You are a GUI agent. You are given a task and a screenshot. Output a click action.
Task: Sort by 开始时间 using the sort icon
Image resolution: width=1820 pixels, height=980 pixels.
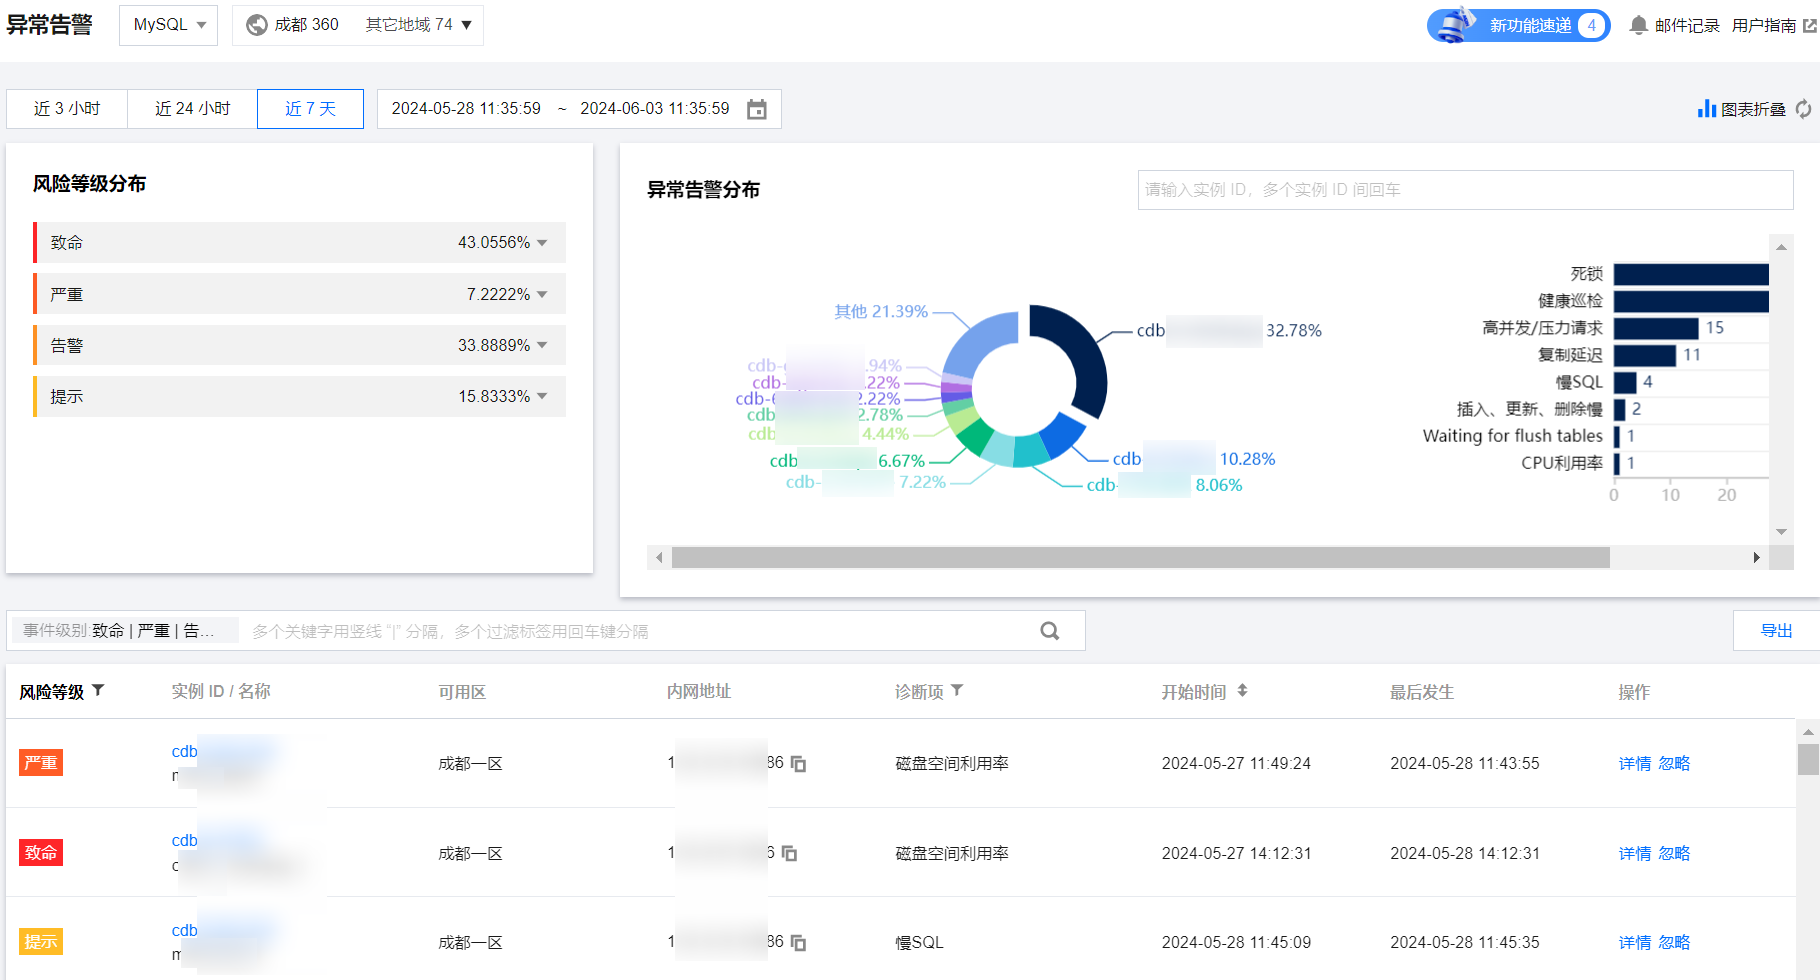(x=1242, y=690)
